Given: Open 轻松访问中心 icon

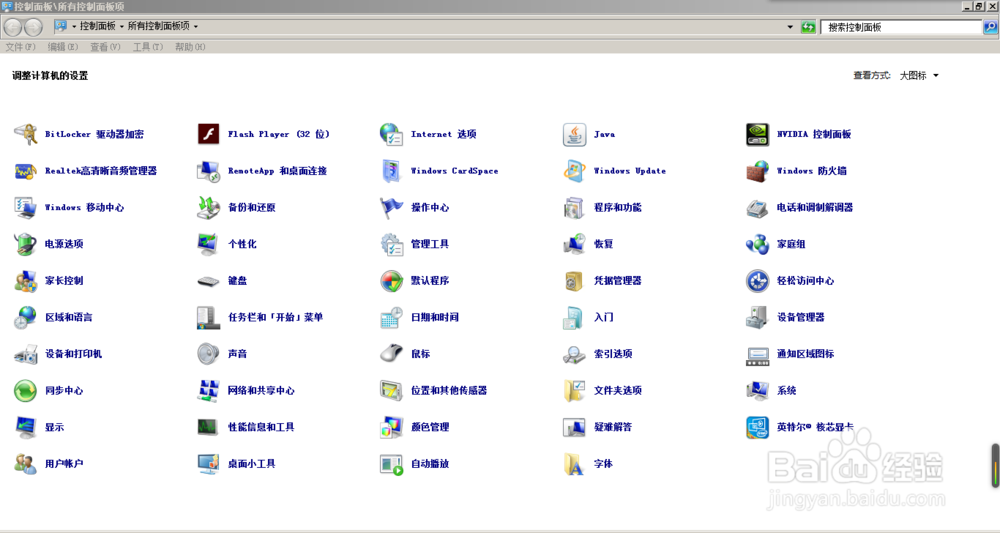Looking at the screenshot, I should coord(757,281).
